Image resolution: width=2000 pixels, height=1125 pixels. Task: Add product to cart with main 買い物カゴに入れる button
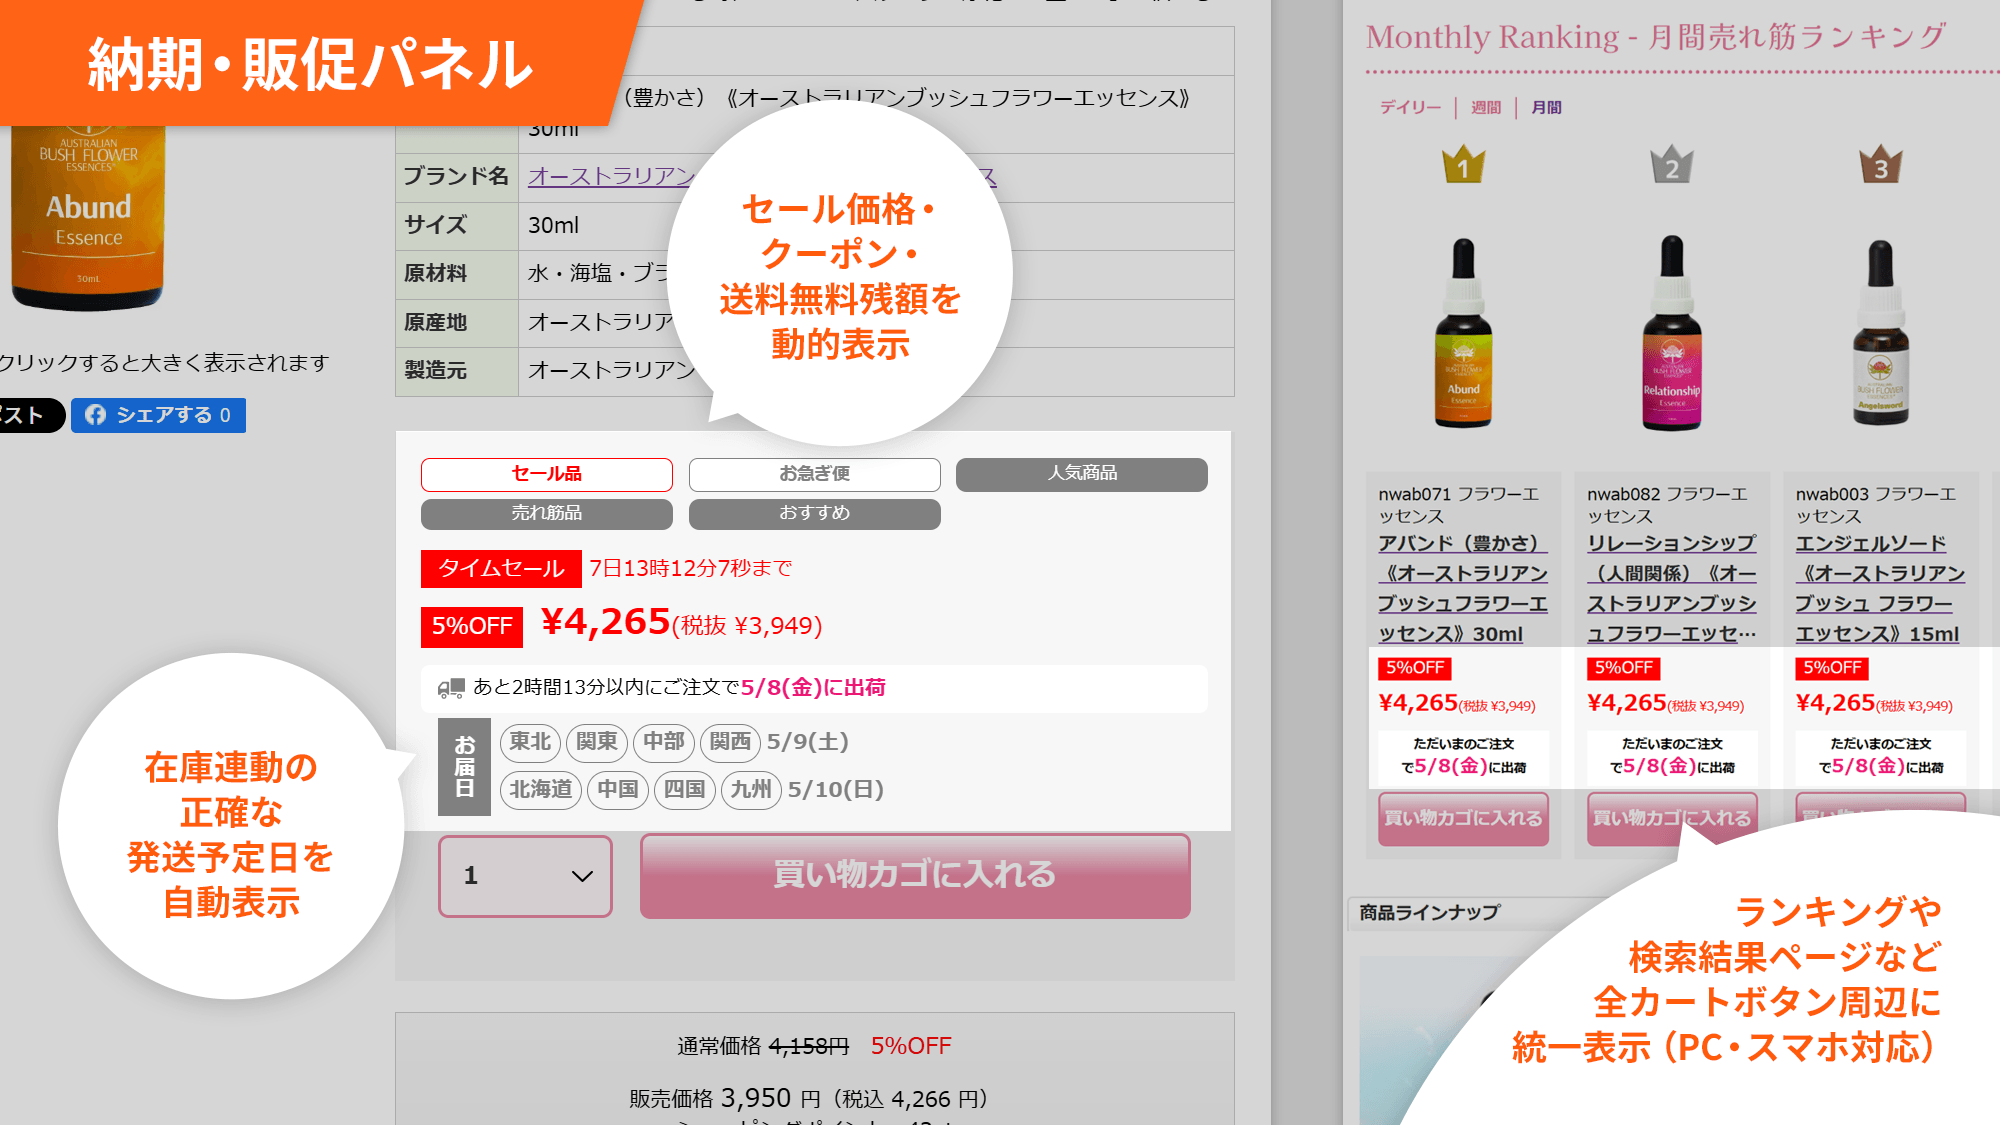tap(915, 875)
